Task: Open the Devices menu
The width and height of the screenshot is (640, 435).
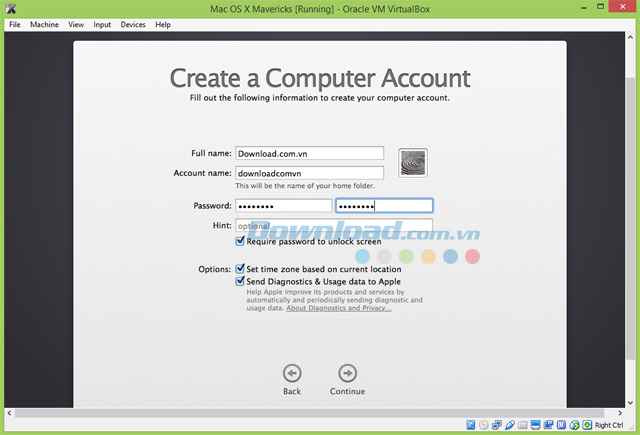Action: pyautogui.click(x=133, y=24)
